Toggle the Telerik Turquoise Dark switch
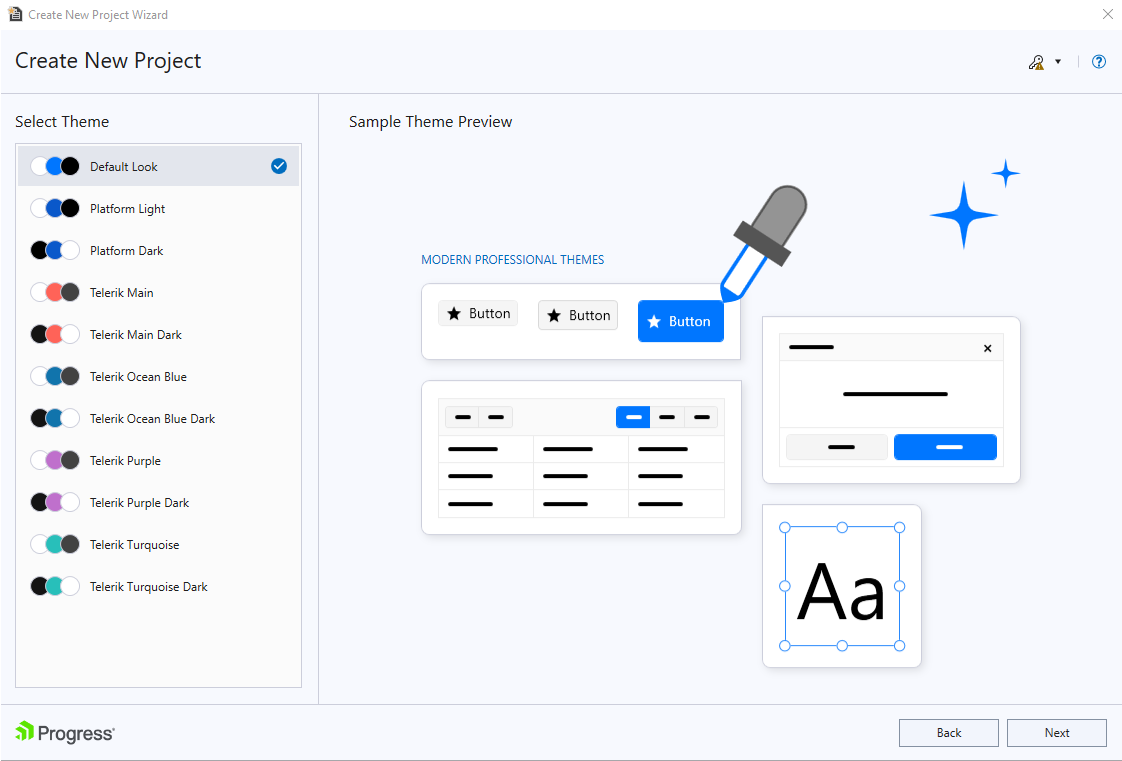Screen dimensions: 1122x761 [55, 586]
